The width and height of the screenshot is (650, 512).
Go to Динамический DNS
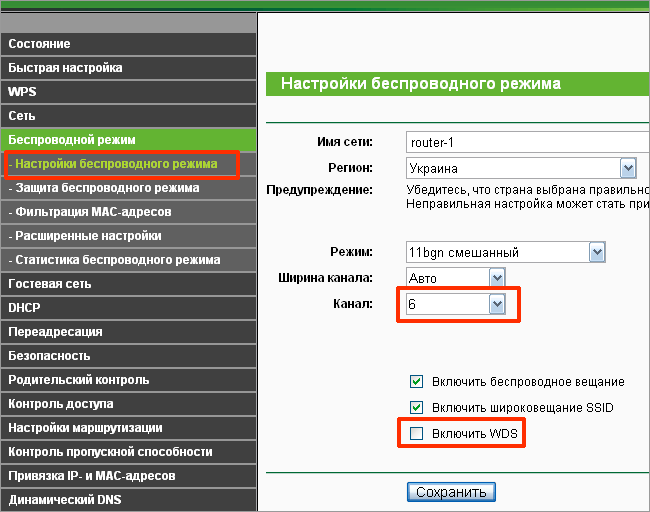(x=128, y=500)
